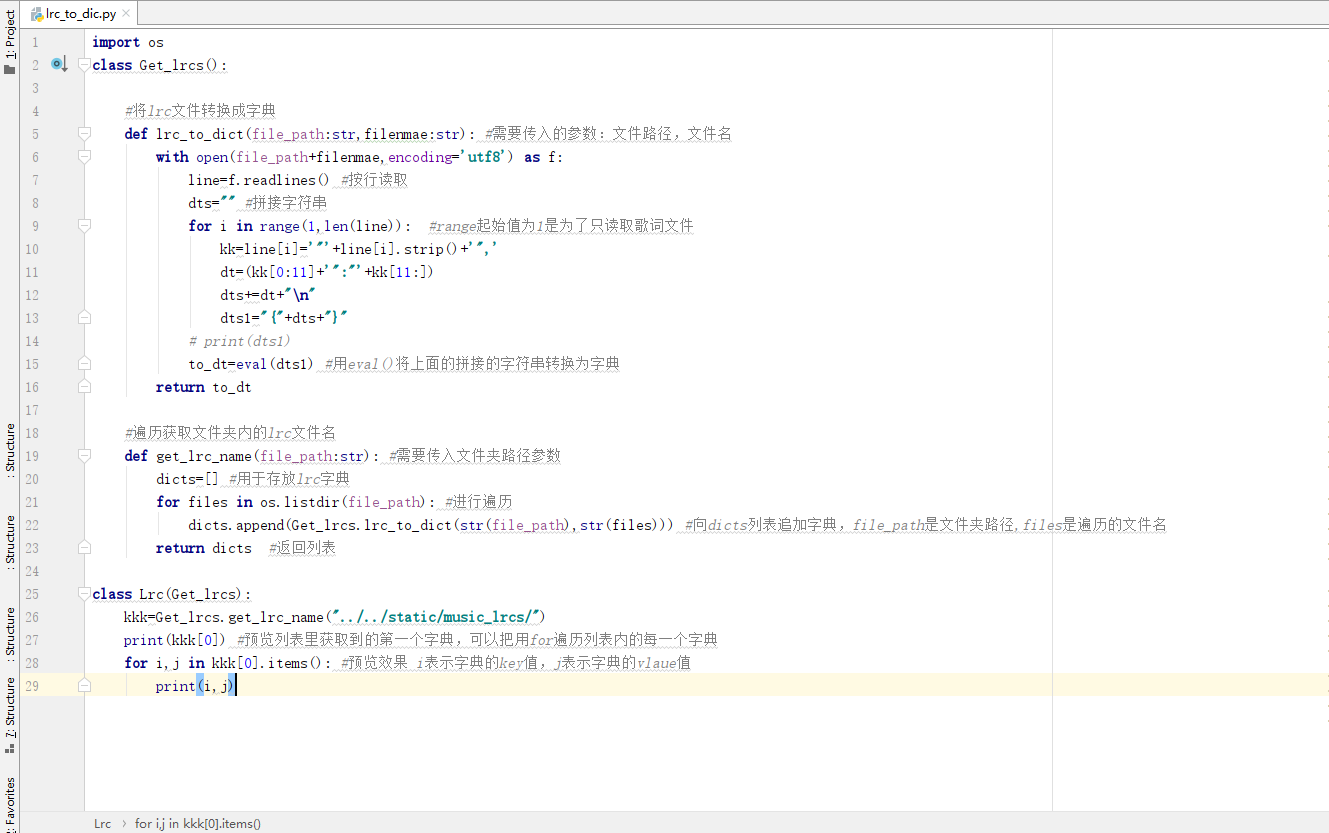Place cursor inside print(i,j) statement
The height and width of the screenshot is (833, 1329).
tap(195, 685)
